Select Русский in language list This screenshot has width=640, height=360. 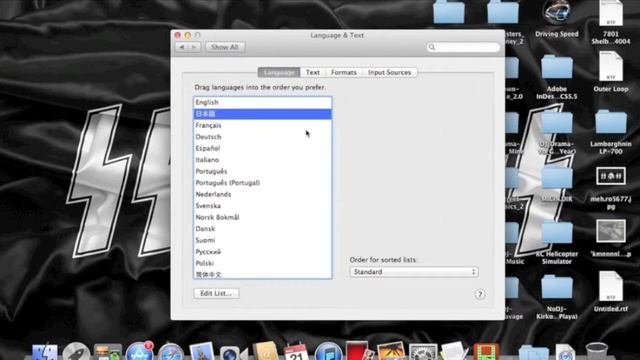point(263,251)
